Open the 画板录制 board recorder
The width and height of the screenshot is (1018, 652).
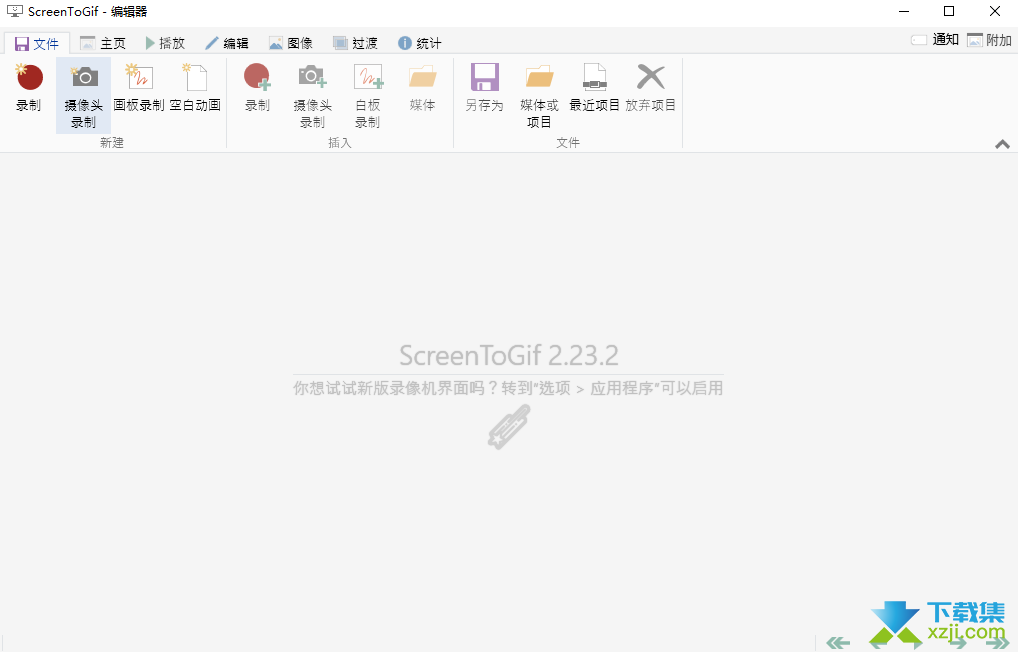tap(139, 88)
